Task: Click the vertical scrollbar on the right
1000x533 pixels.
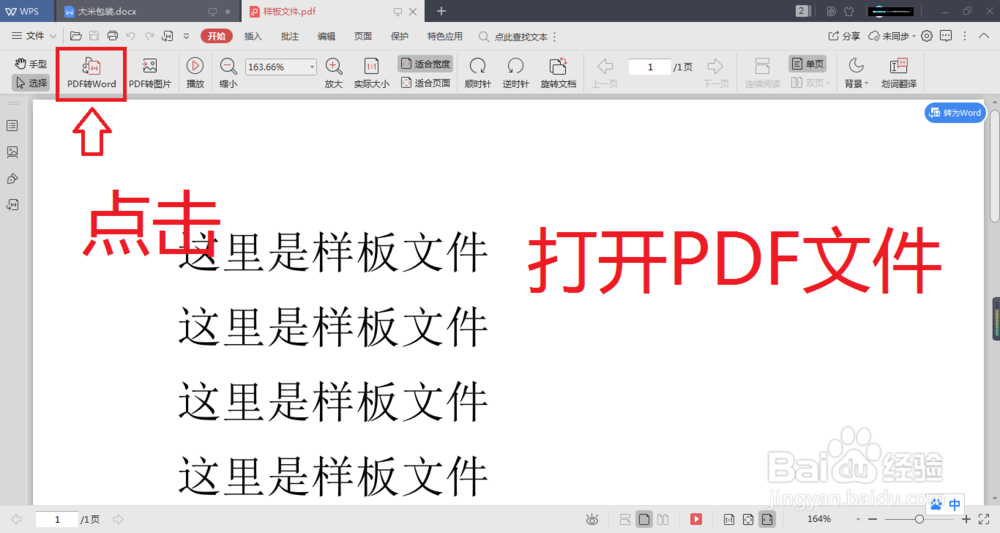Action: click(995, 164)
